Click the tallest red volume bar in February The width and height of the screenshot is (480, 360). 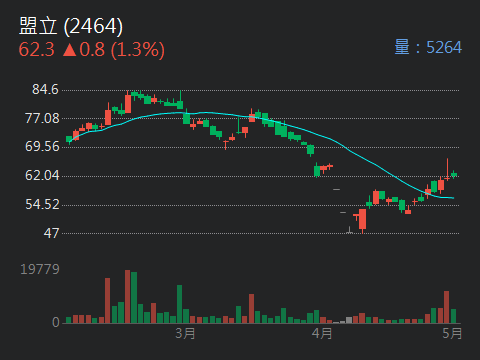click(x=127, y=297)
